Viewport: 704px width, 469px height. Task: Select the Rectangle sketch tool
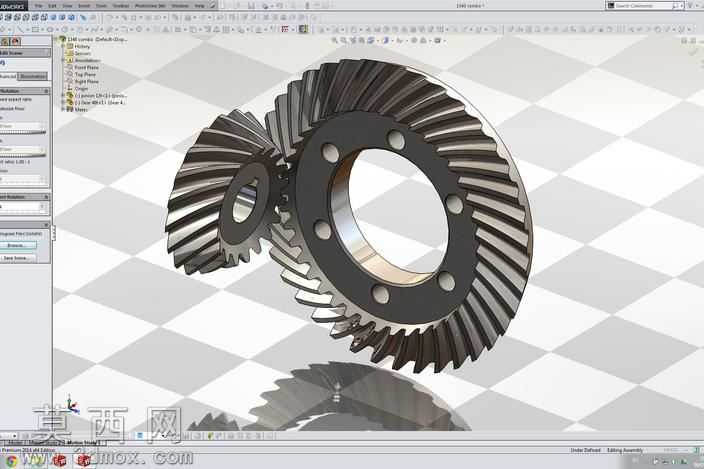click(x=35, y=30)
